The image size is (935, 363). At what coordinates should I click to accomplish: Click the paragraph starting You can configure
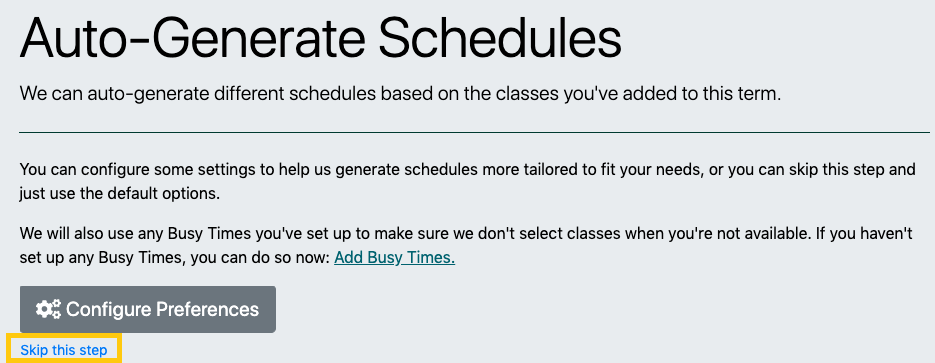point(468,182)
